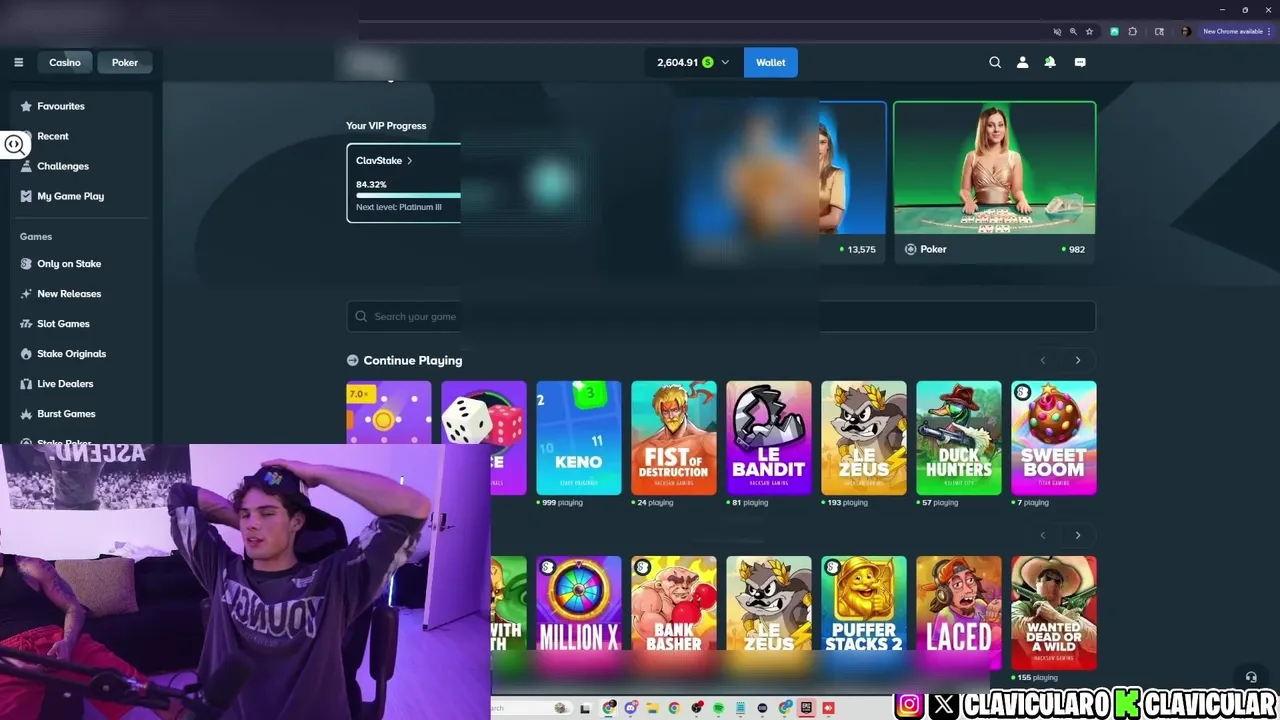Viewport: 1280px width, 720px height.
Task: Open File Explorer from the taskbar
Action: point(652,708)
